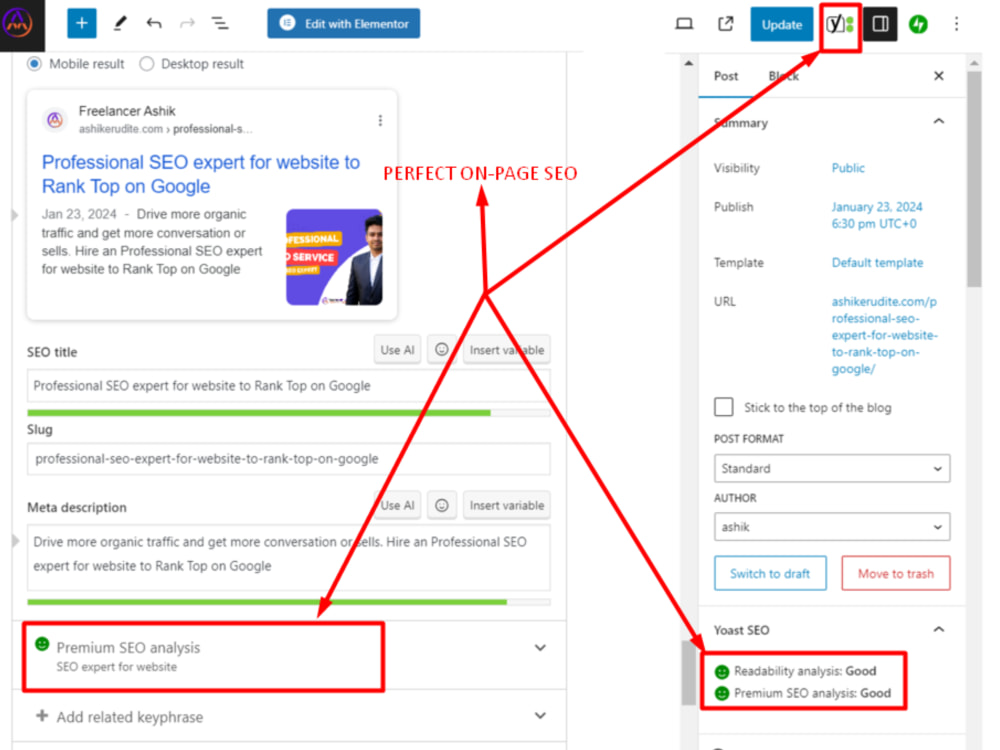The image size is (1000, 750).
Task: Open the document overview list icon
Action: click(x=220, y=24)
